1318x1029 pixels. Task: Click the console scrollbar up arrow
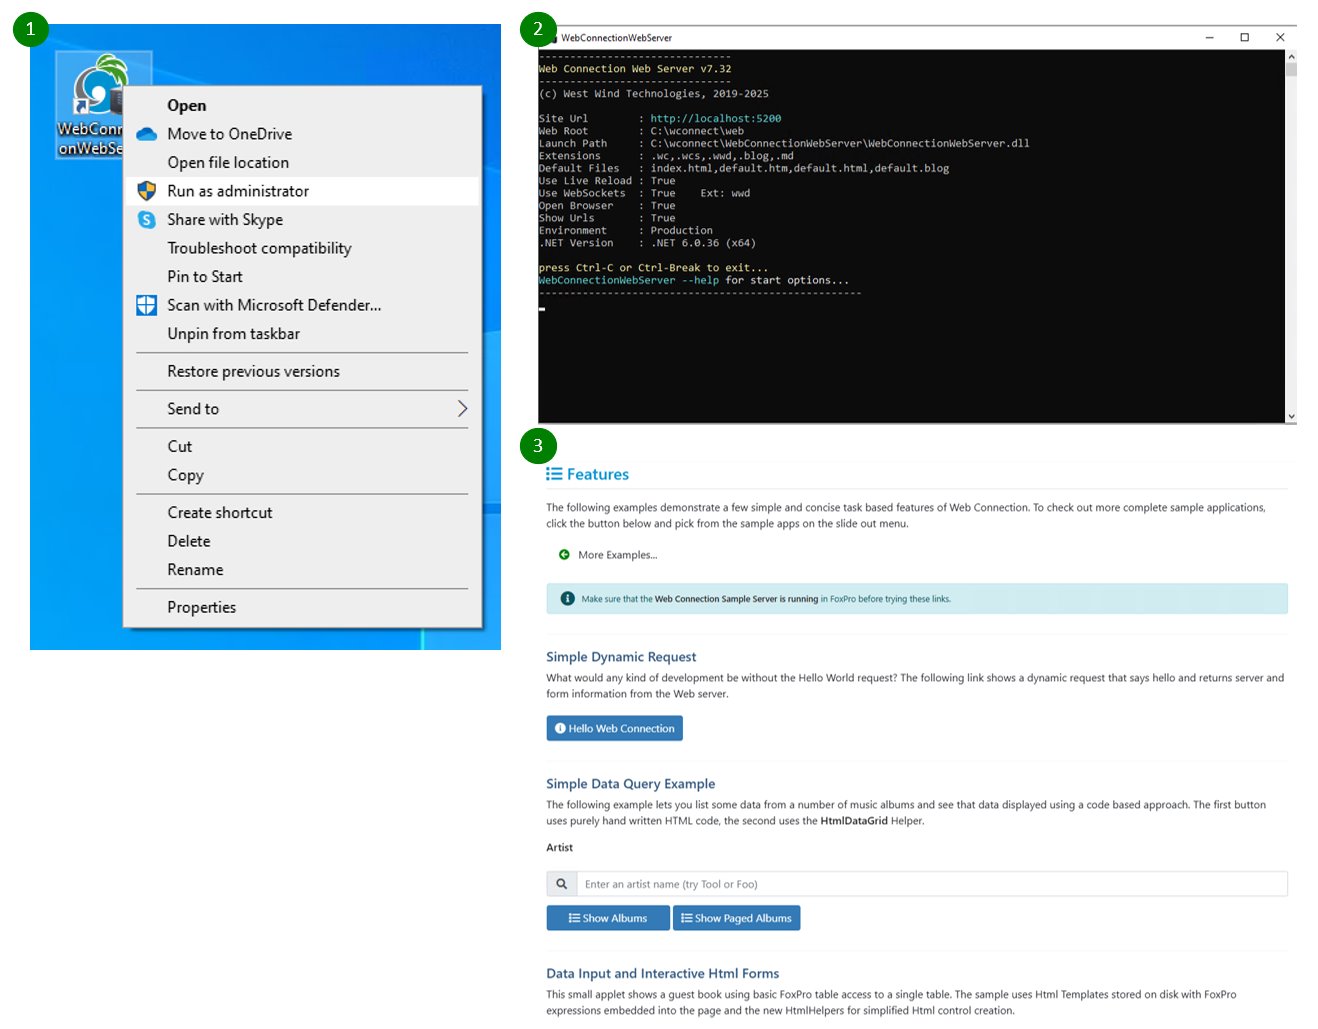pos(1291,57)
